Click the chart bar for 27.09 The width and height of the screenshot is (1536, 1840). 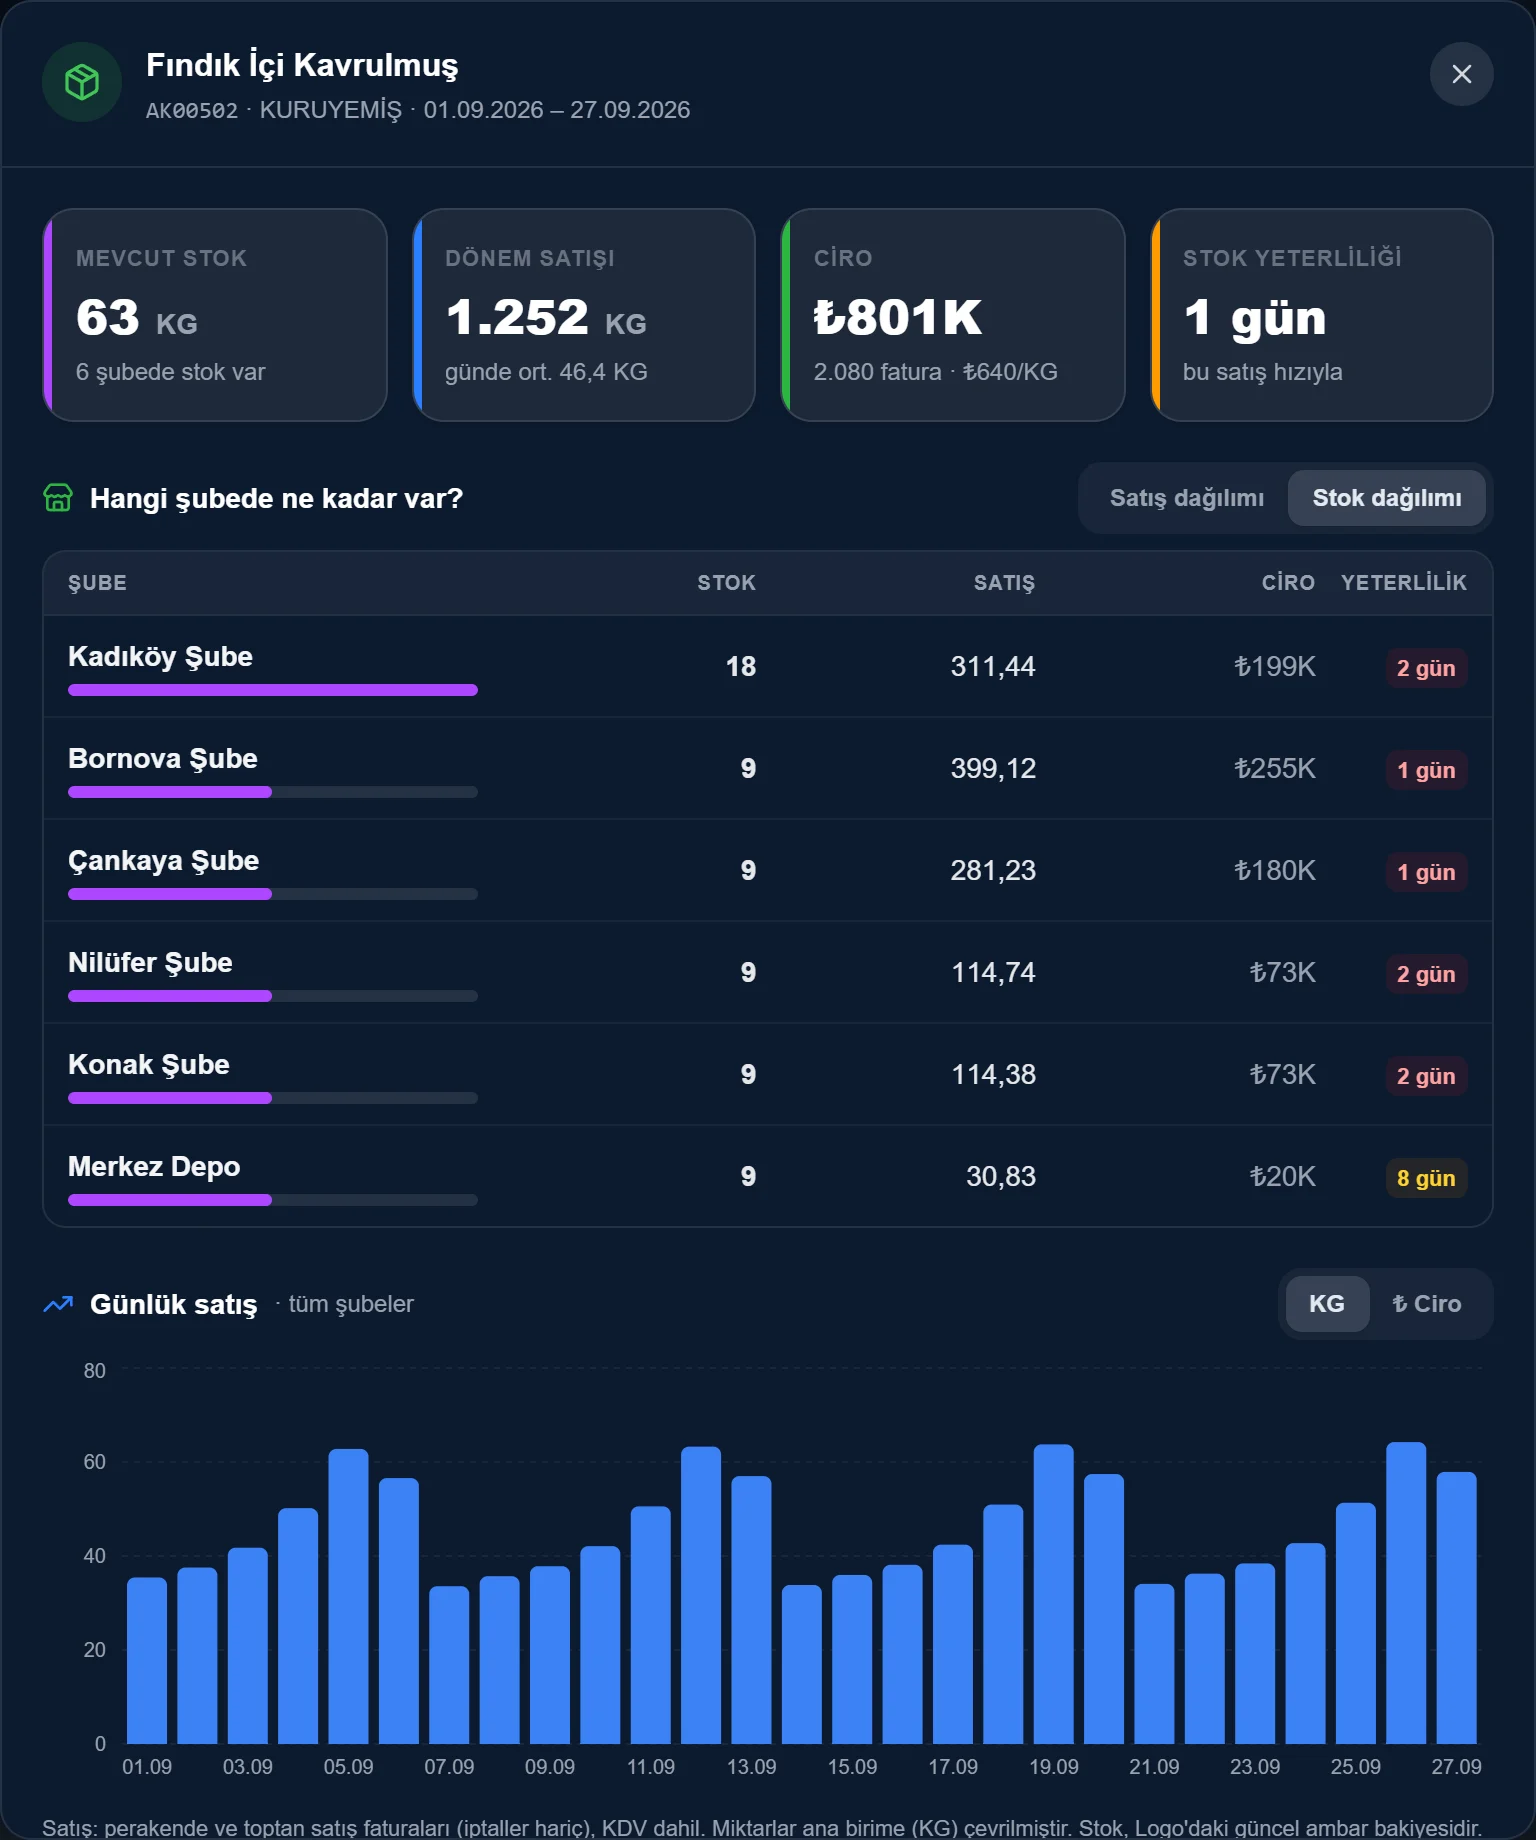pos(1456,1608)
